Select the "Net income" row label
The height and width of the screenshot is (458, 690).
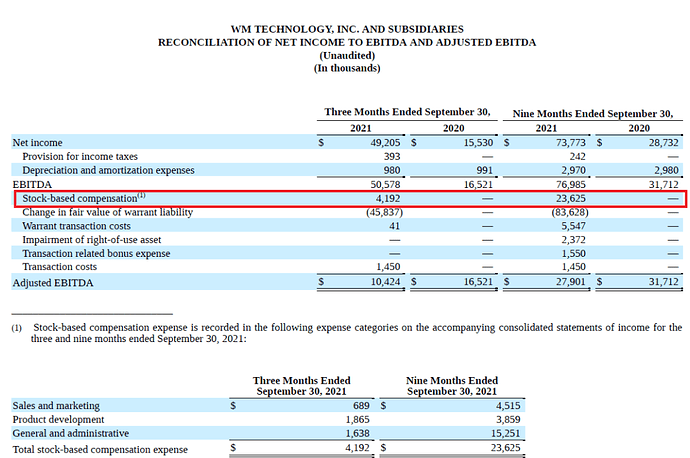[x=37, y=143]
